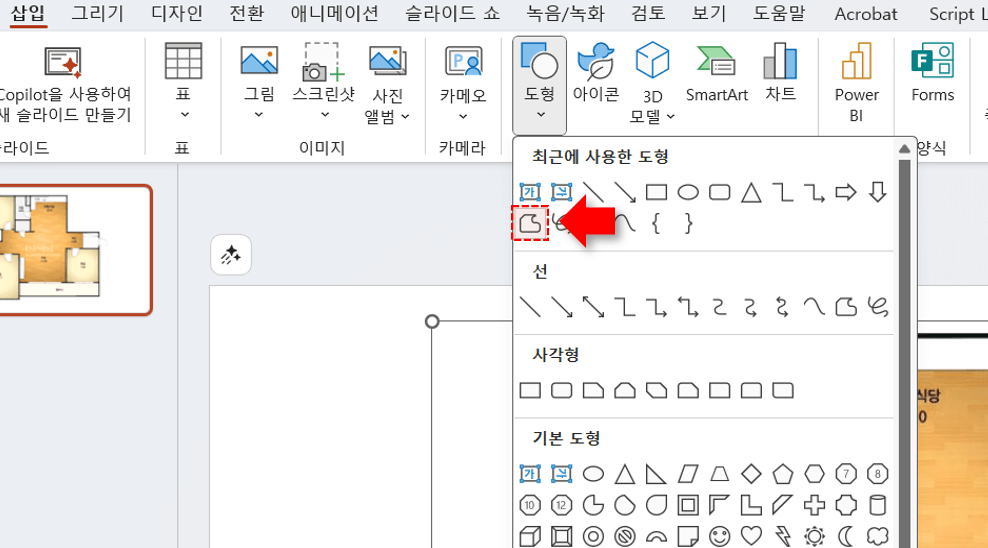Switch to the Insert (삽입) tab
This screenshot has width=988, height=548.
(28, 13)
